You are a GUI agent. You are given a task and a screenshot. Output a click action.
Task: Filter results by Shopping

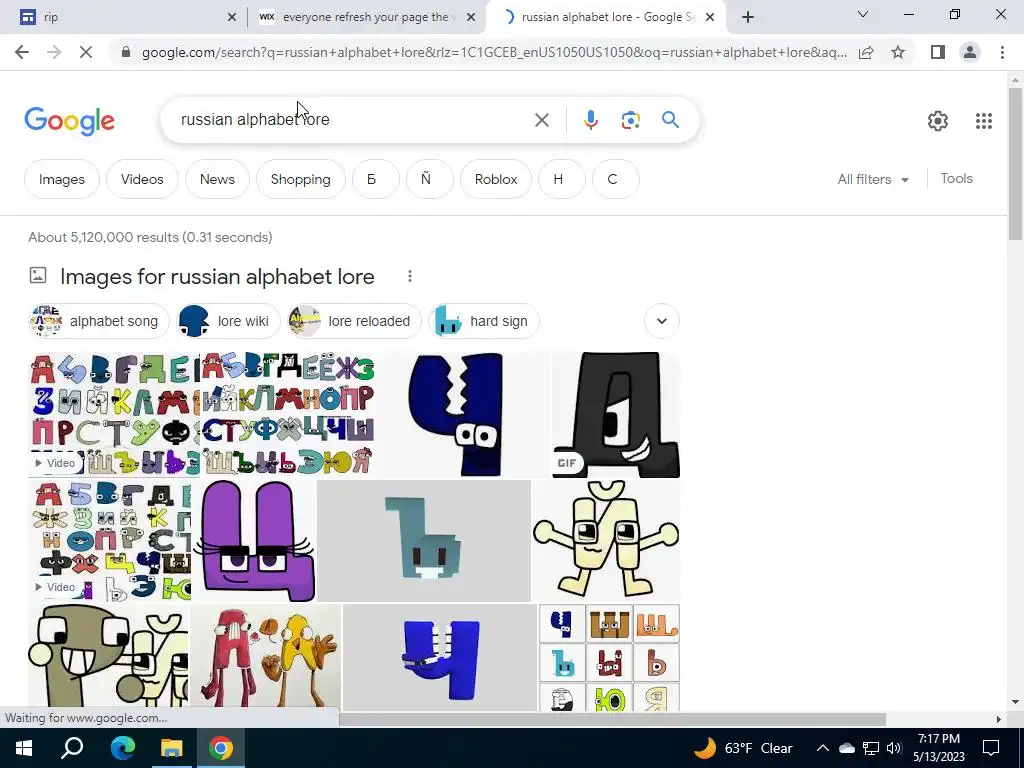coord(300,179)
